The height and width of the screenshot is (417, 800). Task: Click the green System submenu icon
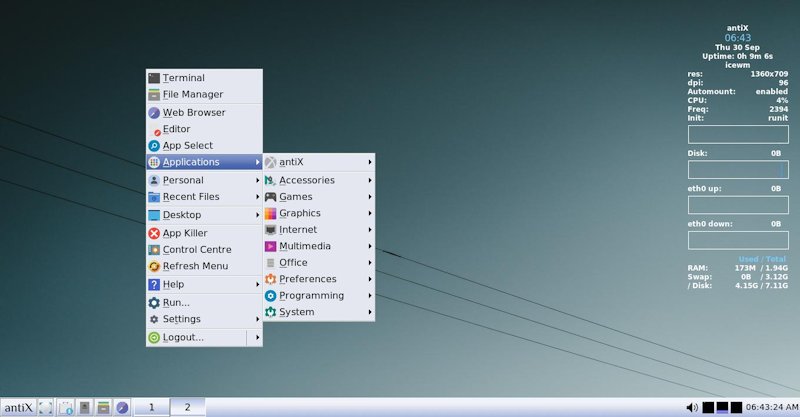tap(270, 312)
